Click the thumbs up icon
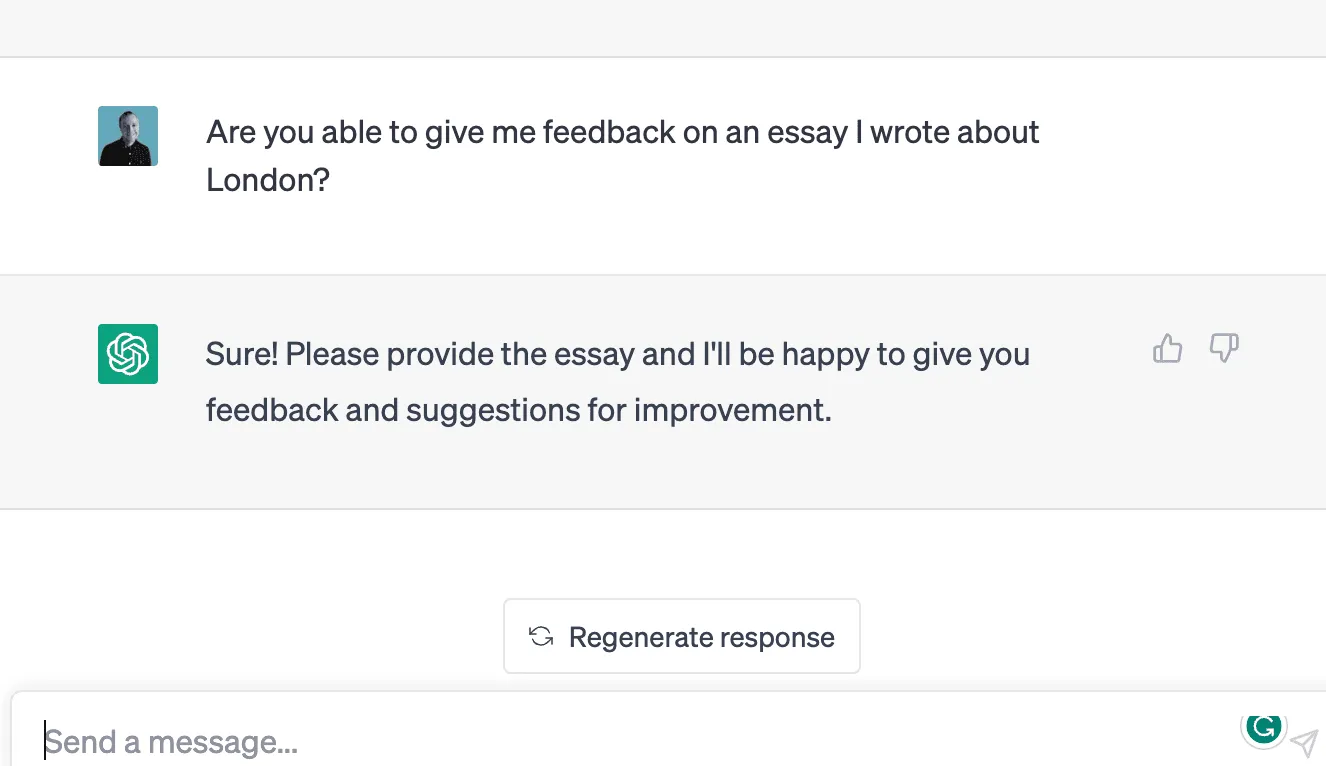Screen dimensions: 1326x766 pos(1167,349)
